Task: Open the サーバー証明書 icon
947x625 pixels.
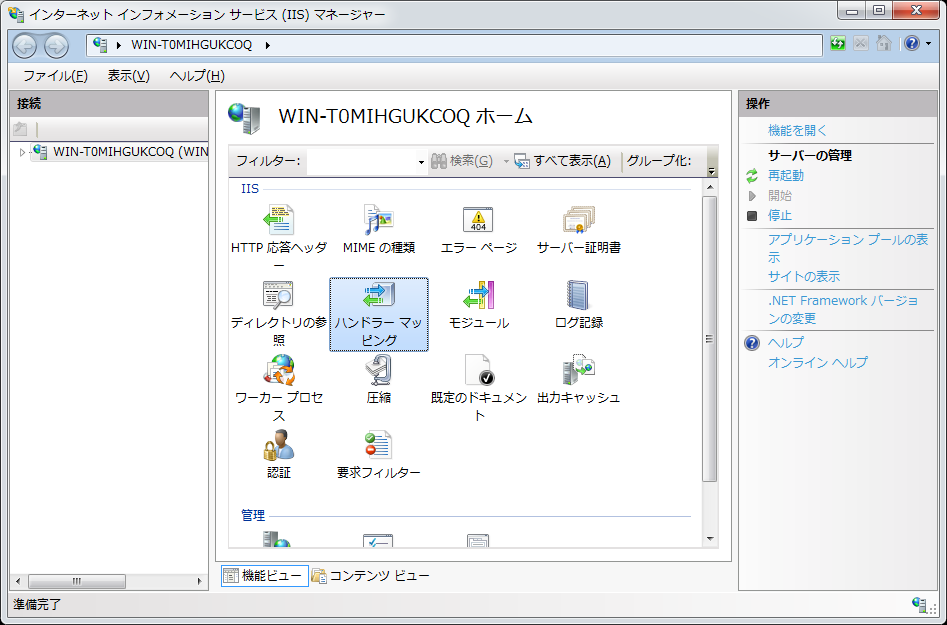Action: (x=578, y=220)
